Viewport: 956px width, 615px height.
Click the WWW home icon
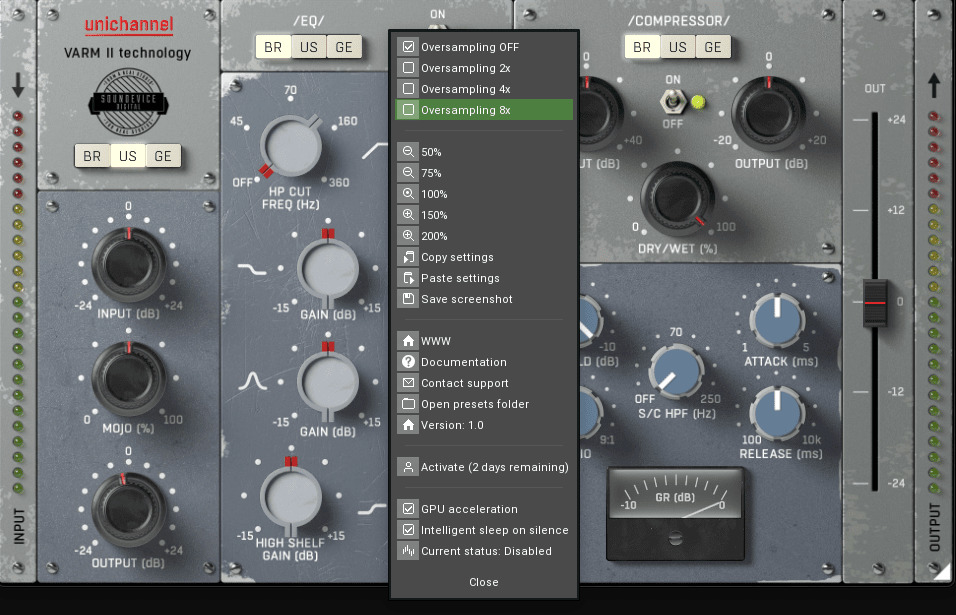coord(407,341)
